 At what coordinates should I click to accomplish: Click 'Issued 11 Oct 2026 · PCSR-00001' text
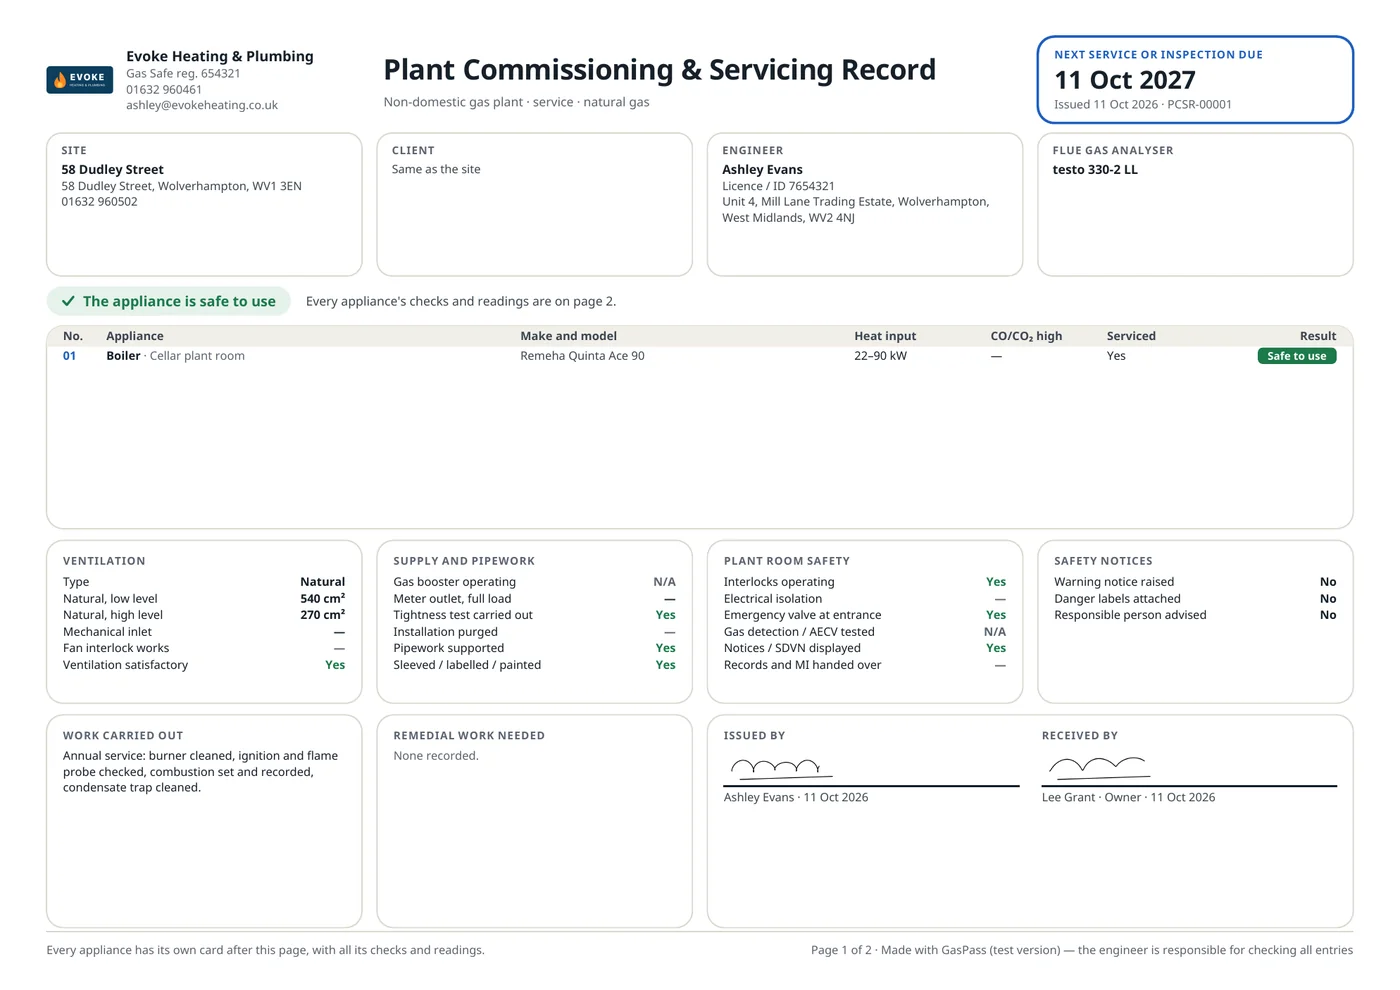tap(1143, 104)
